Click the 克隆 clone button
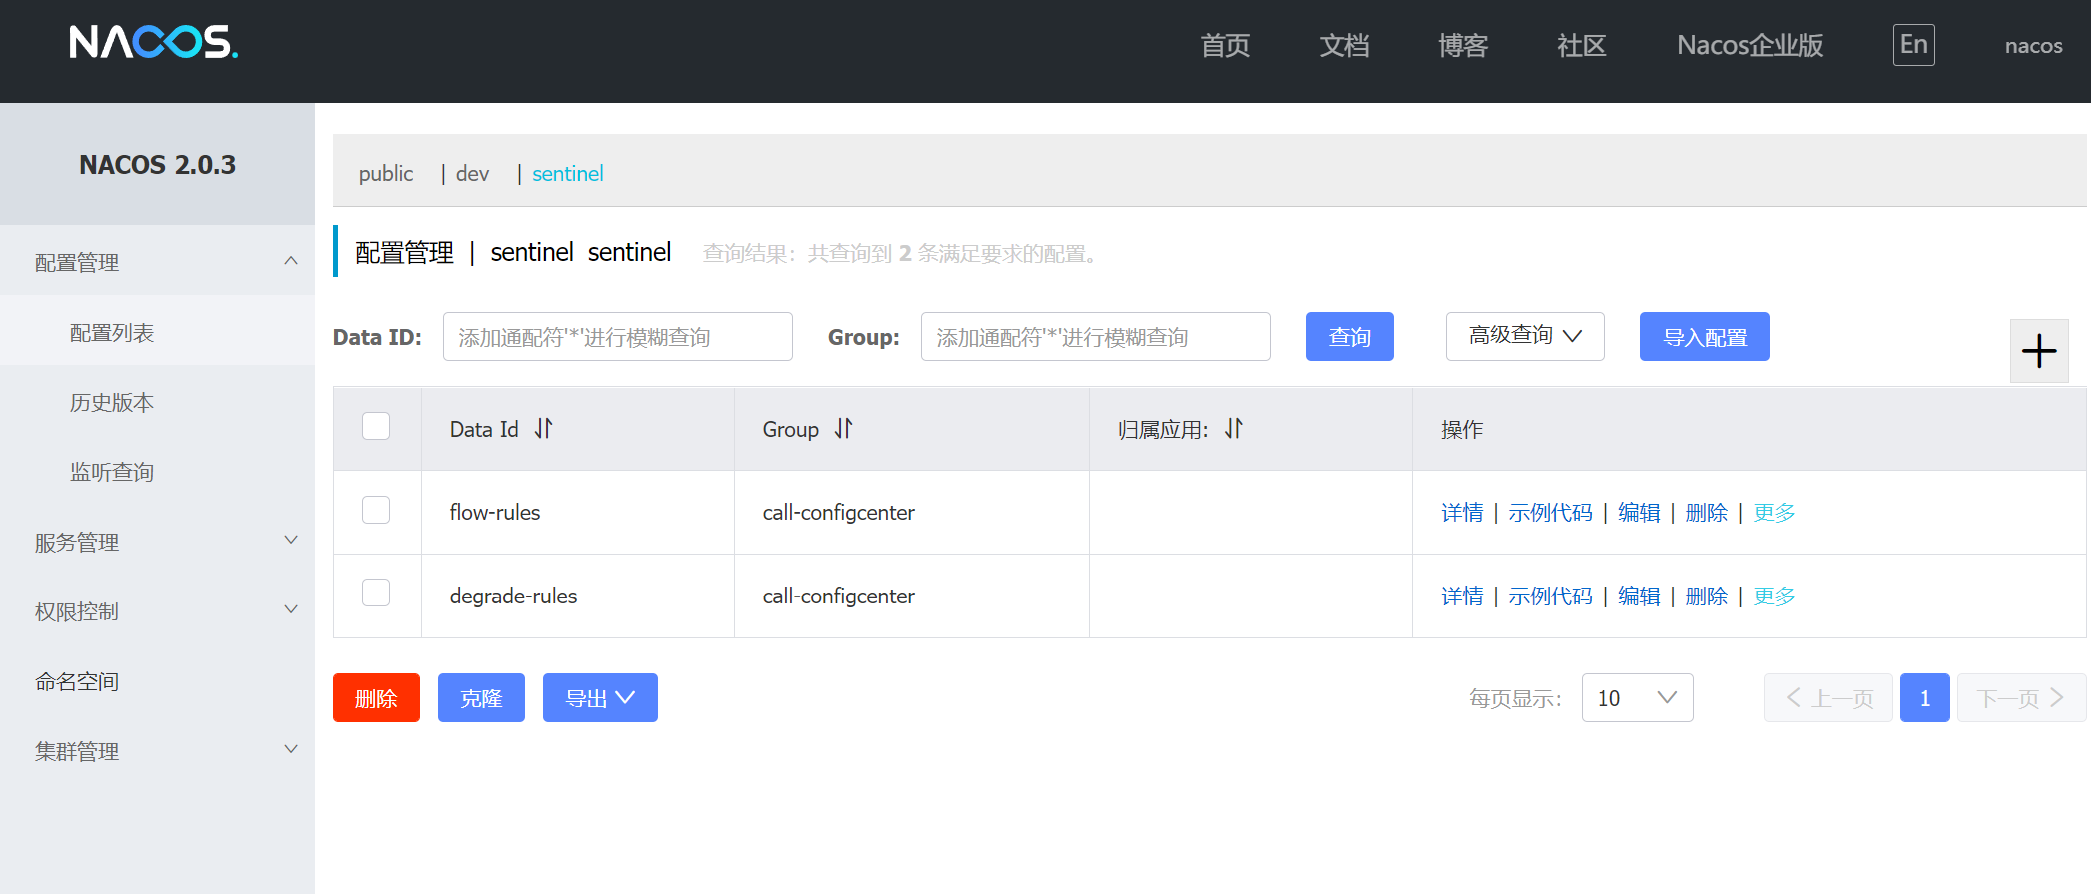This screenshot has height=894, width=2091. coord(481,698)
